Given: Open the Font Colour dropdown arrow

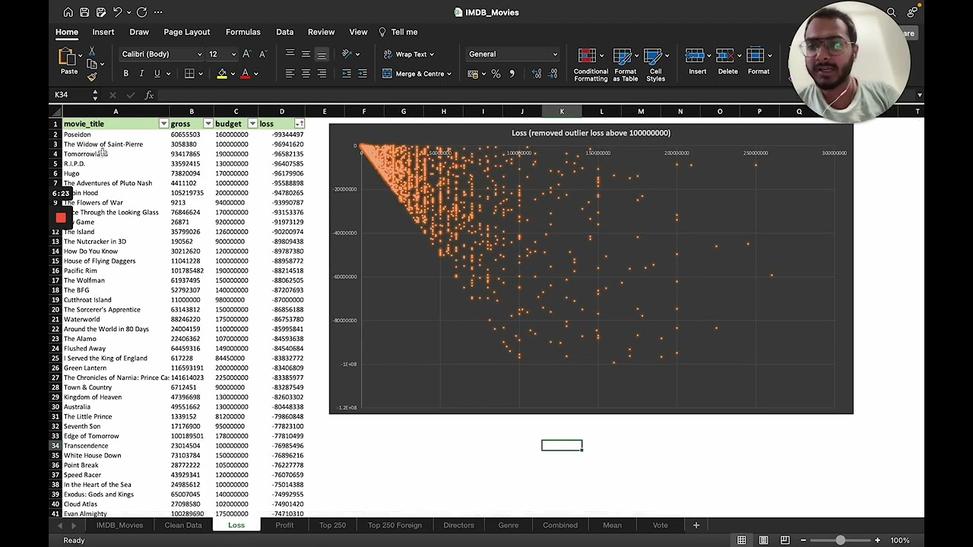Looking at the screenshot, I should 256,74.
